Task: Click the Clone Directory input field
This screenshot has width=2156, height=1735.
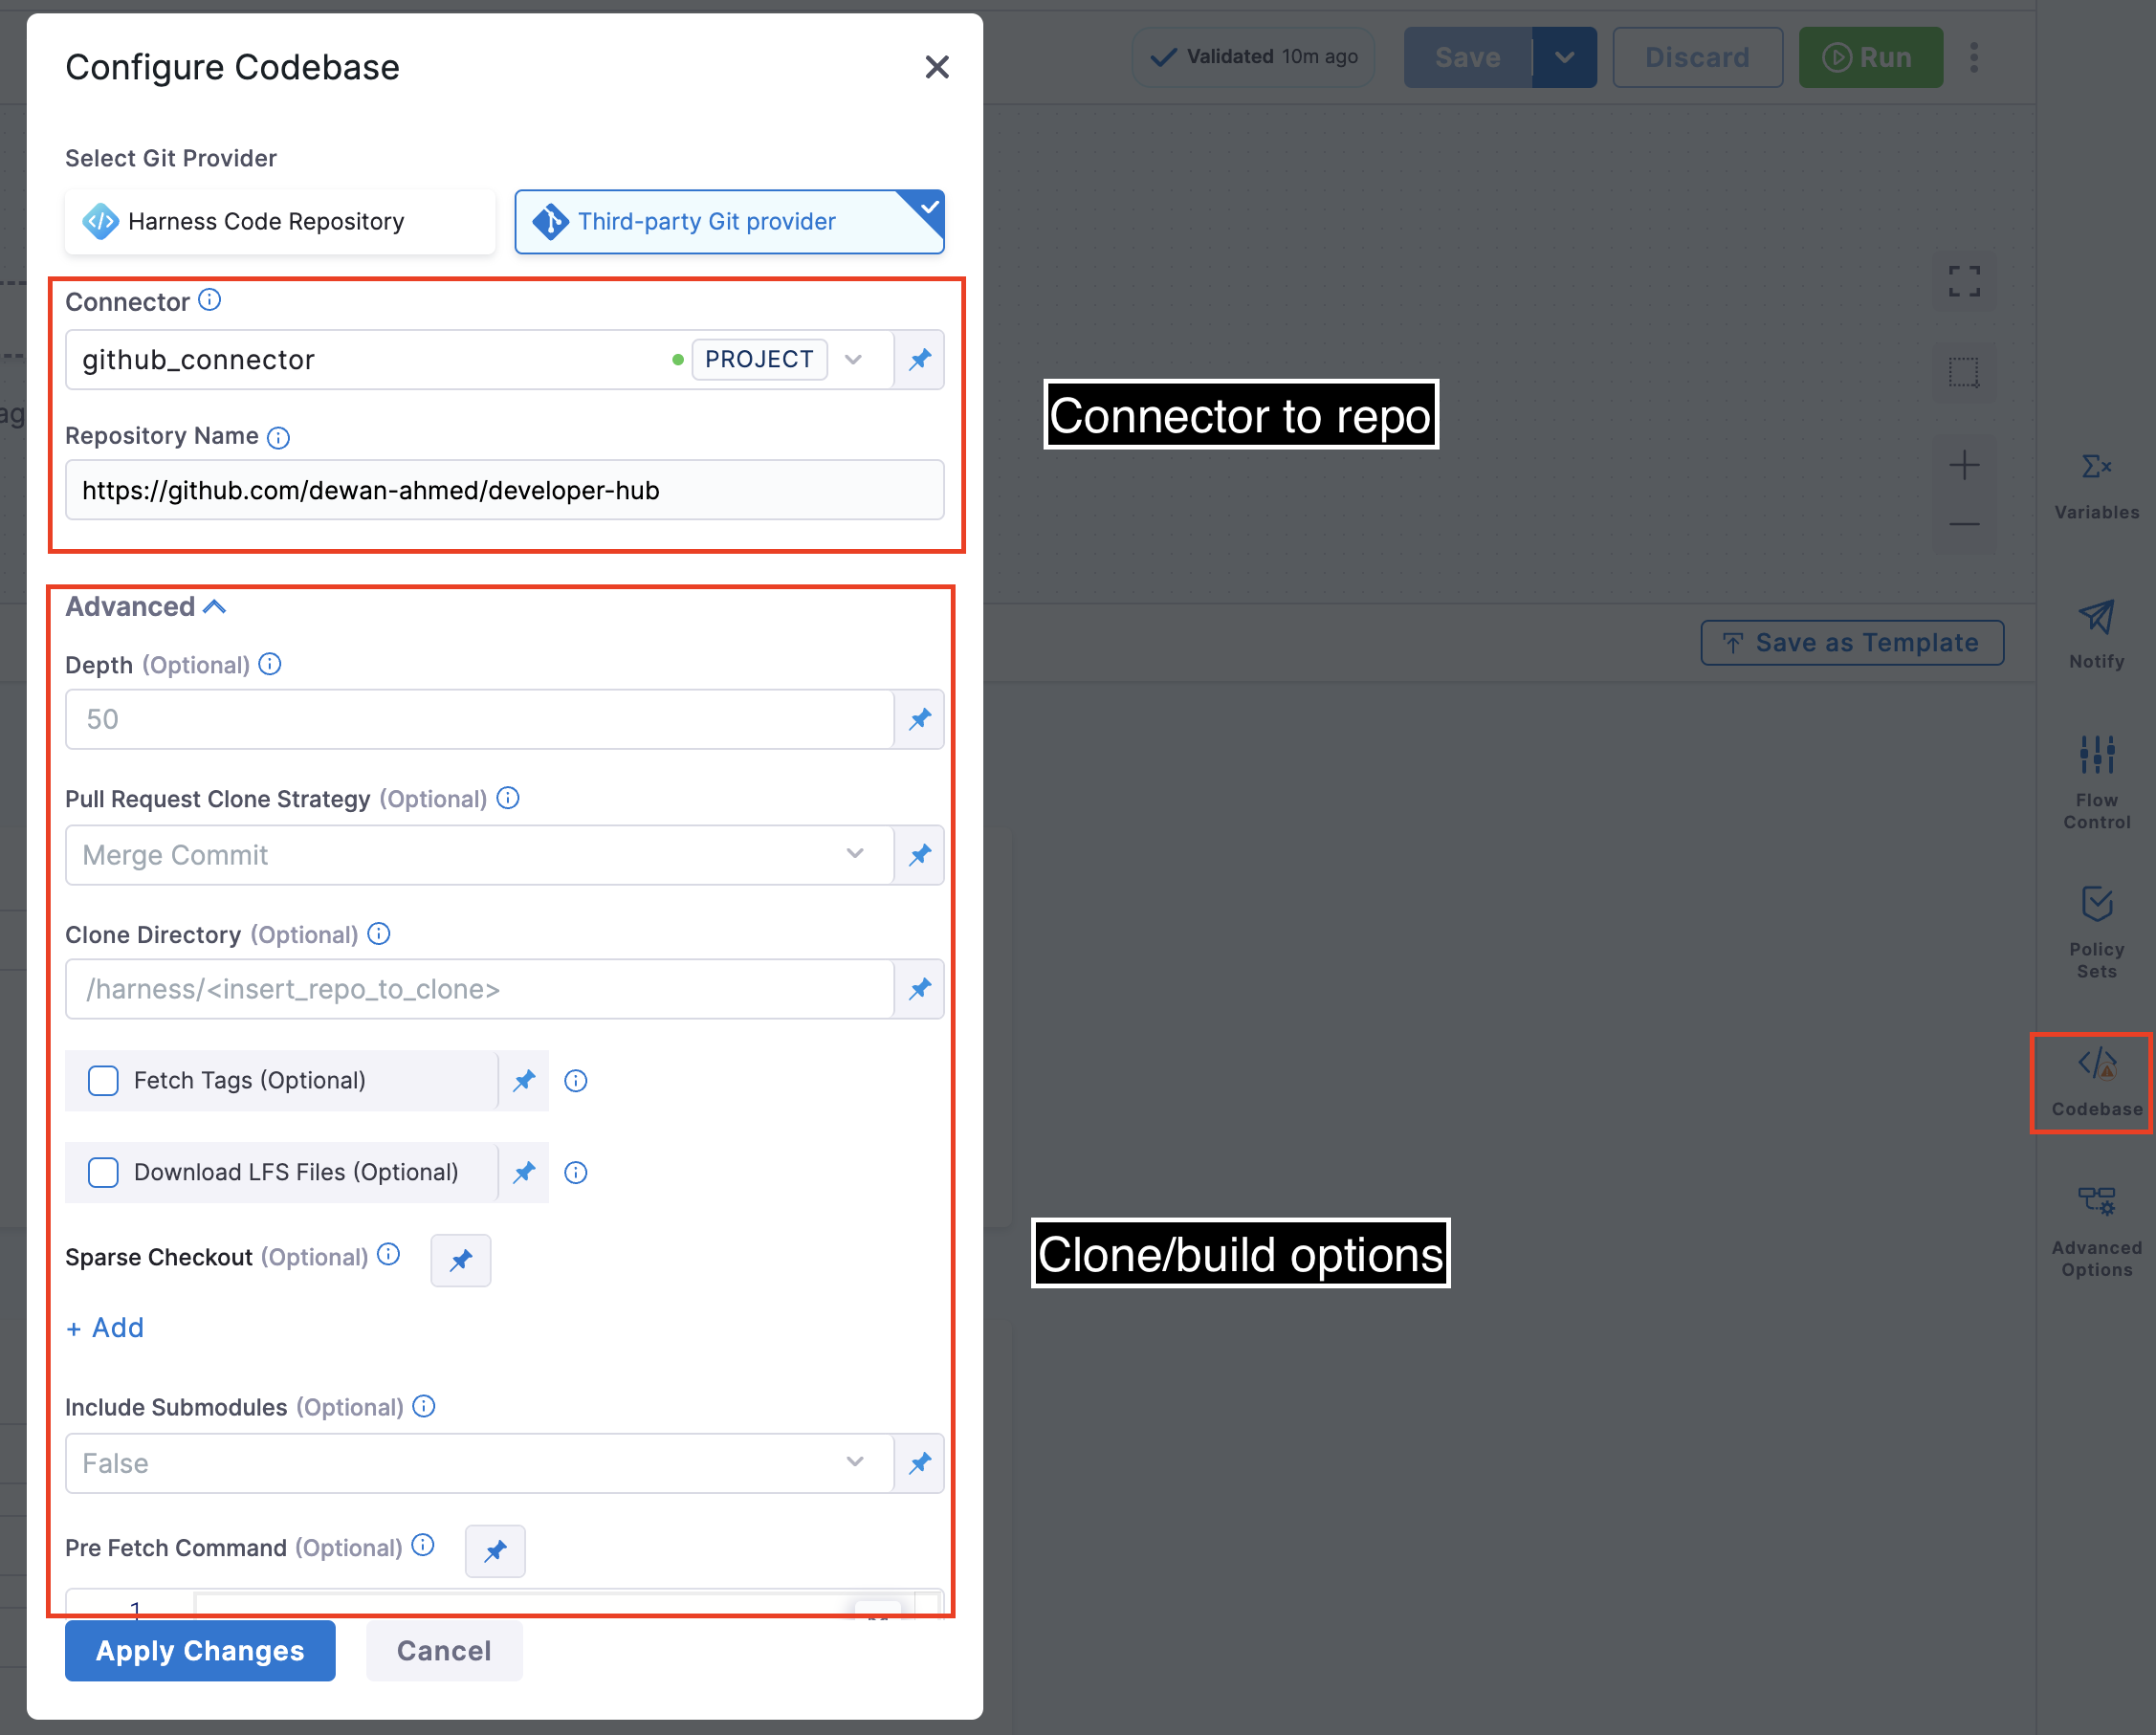Action: [x=478, y=989]
